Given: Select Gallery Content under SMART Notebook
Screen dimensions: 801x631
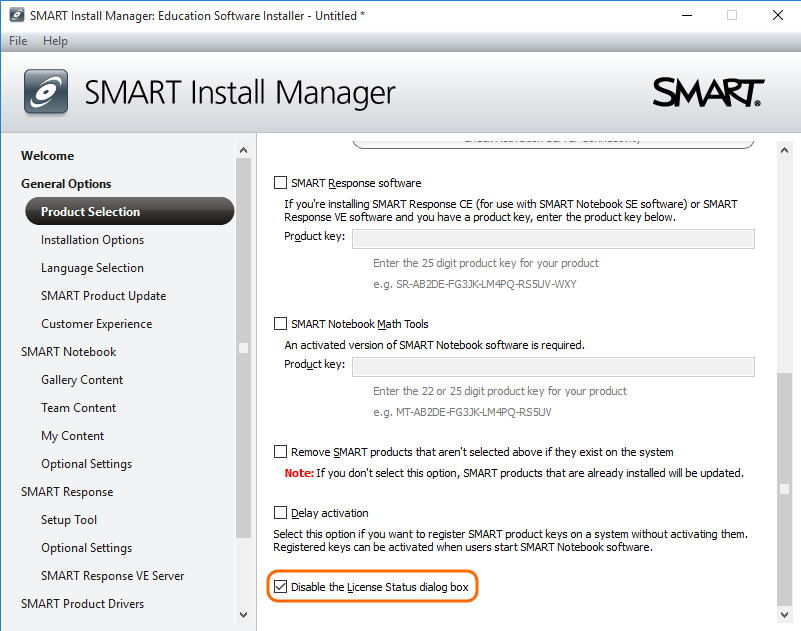Looking at the screenshot, I should (82, 380).
